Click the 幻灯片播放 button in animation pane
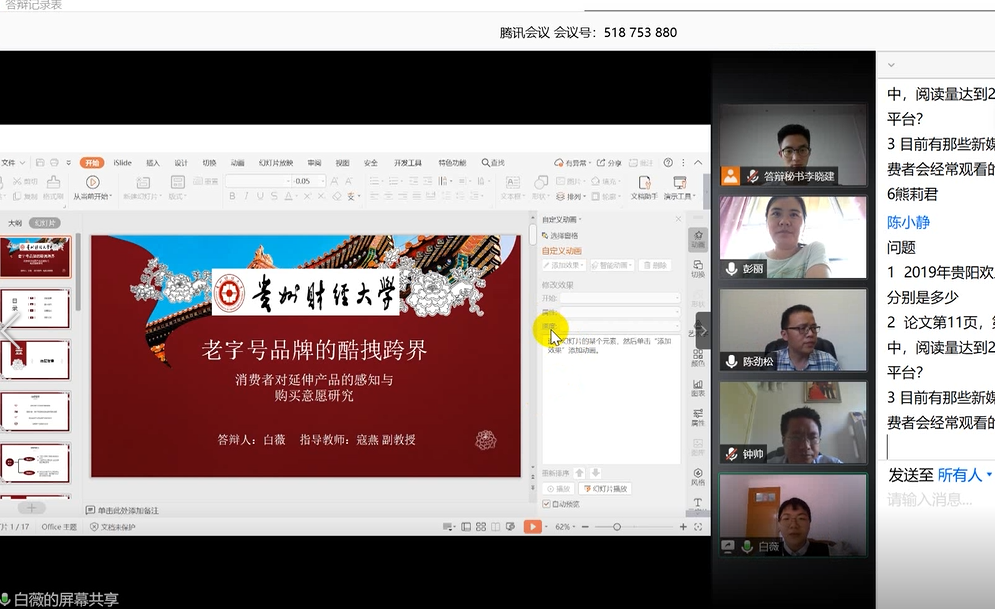Viewport: 995px width, 609px height. (606, 488)
